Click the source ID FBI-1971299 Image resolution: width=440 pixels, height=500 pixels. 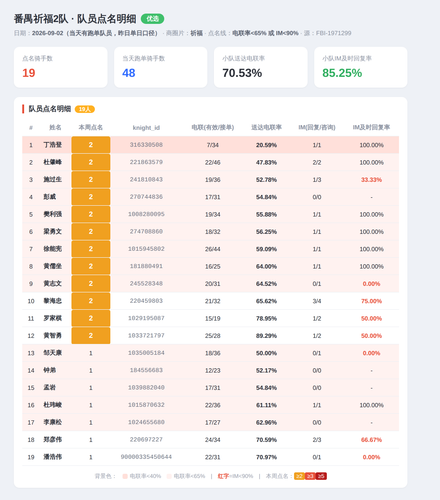(x=333, y=33)
